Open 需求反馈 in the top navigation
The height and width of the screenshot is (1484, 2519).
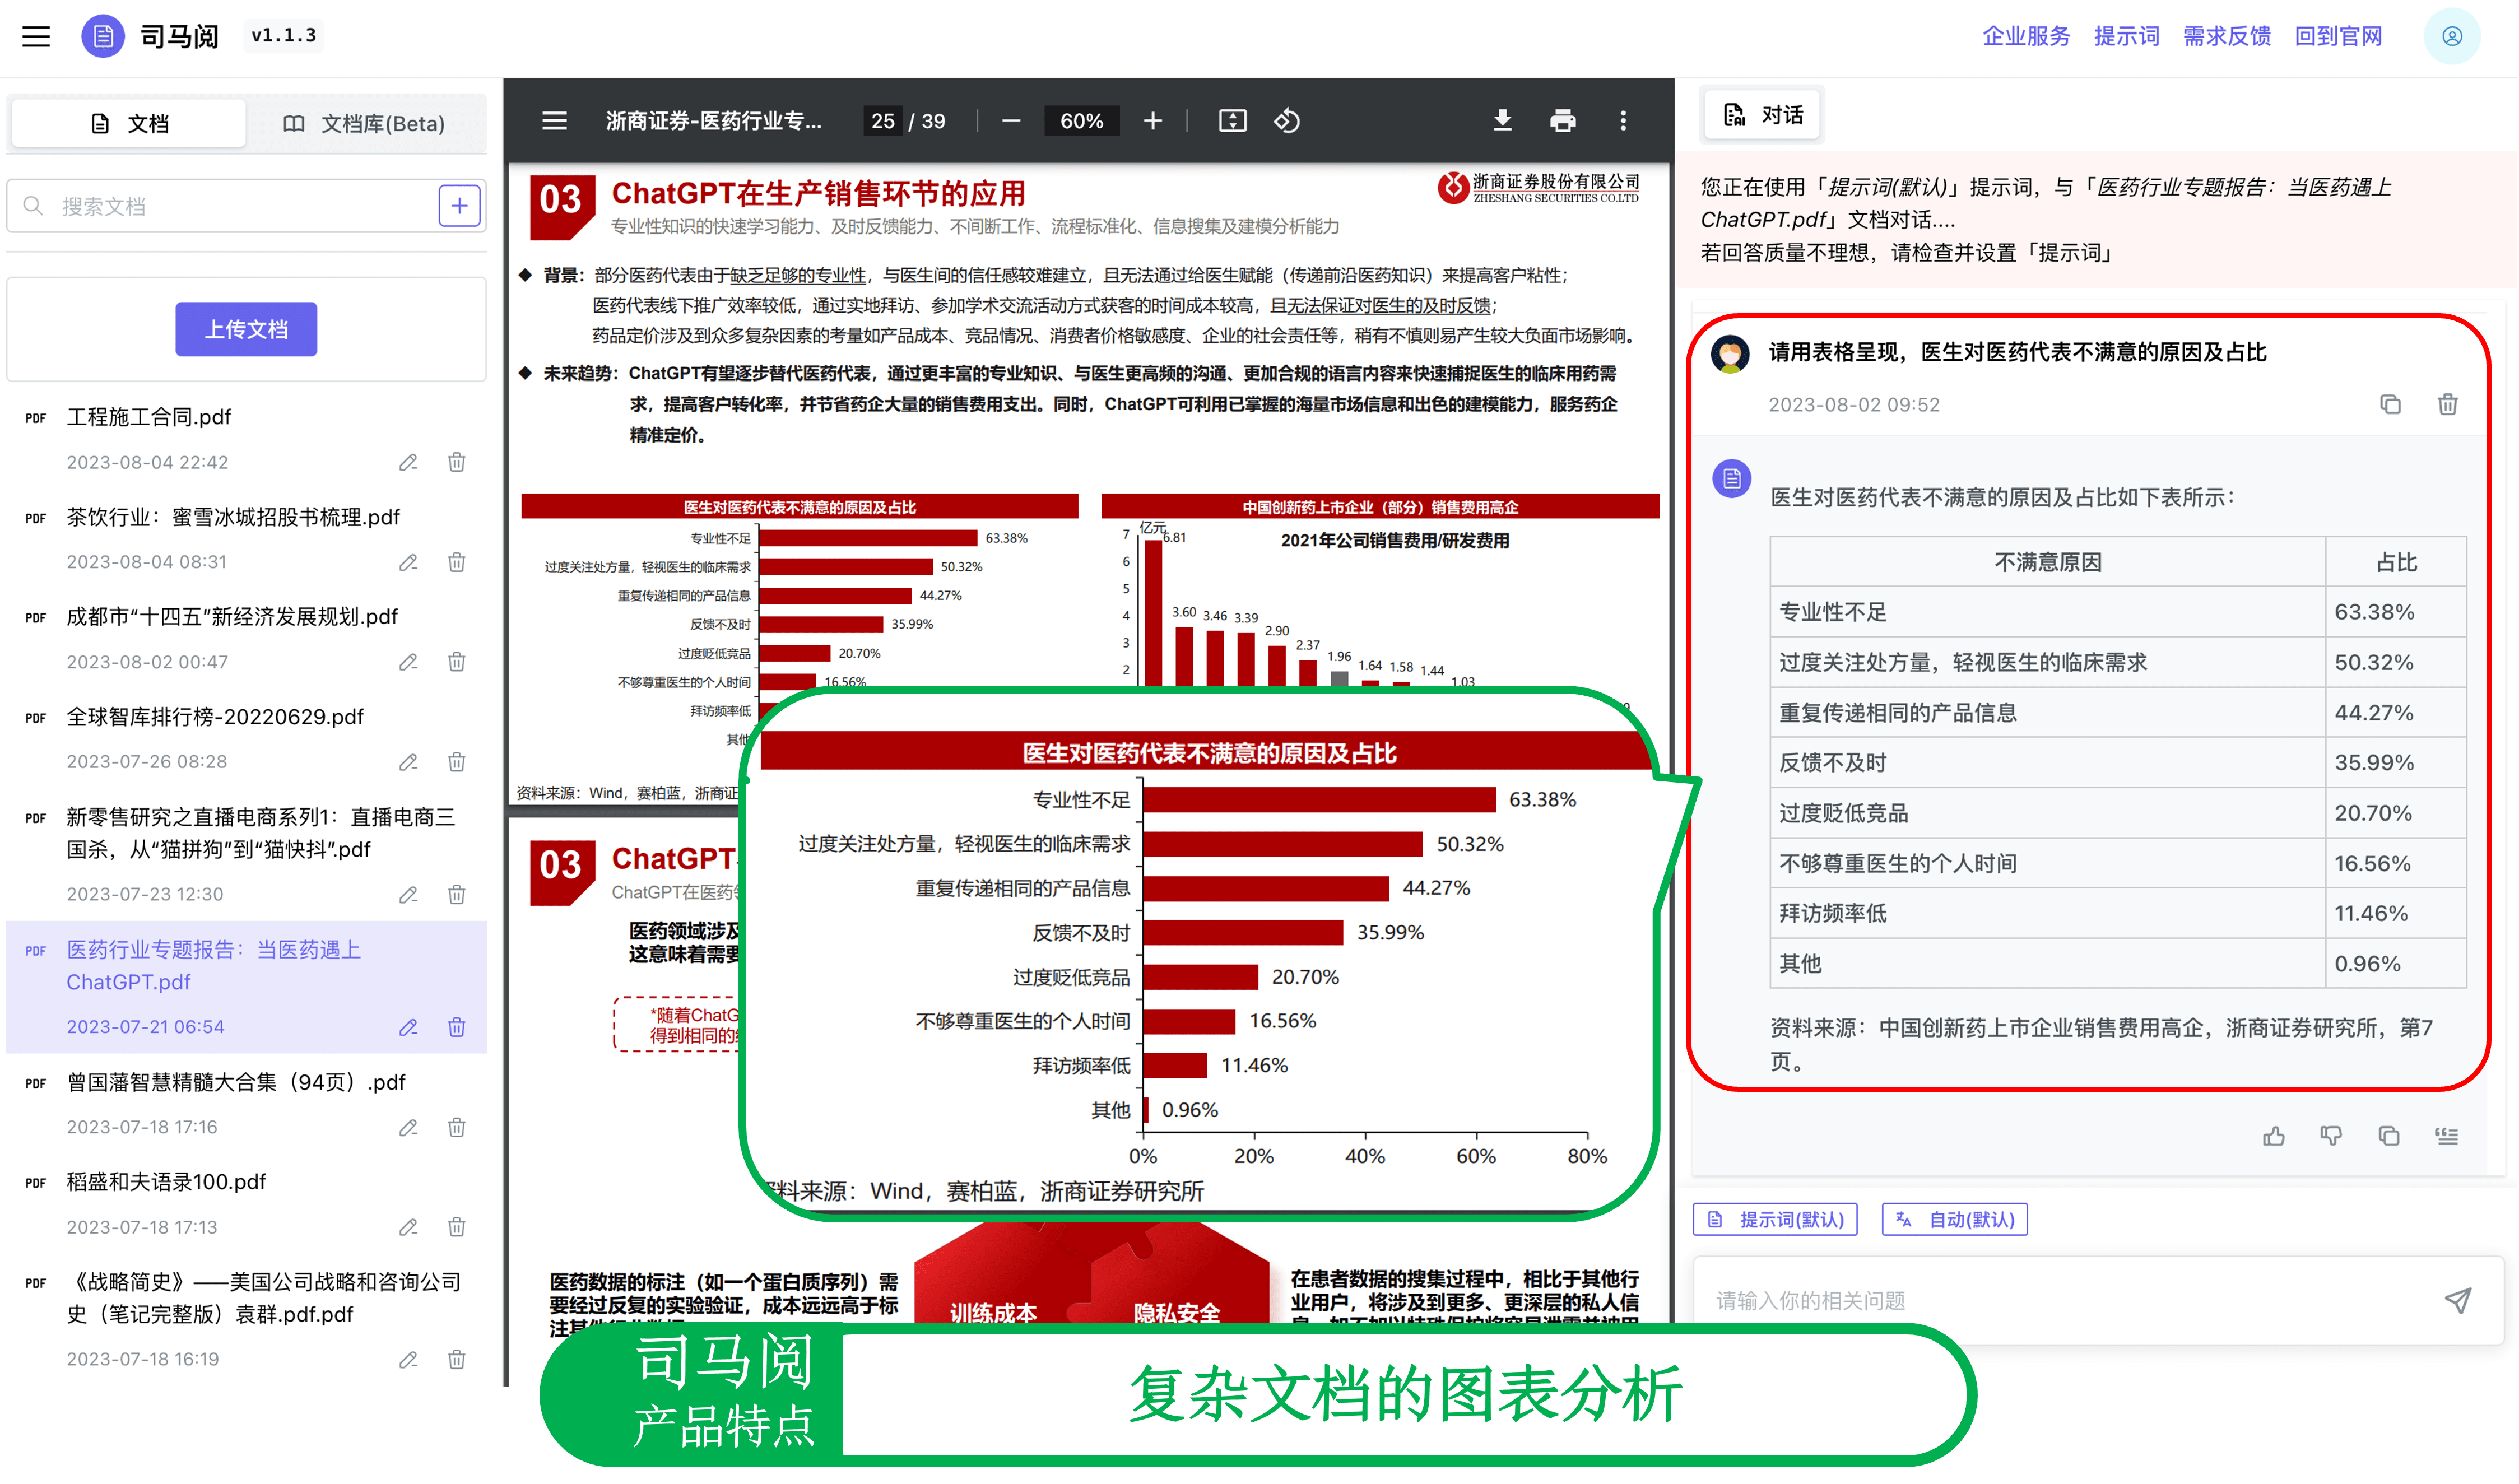2227,36
